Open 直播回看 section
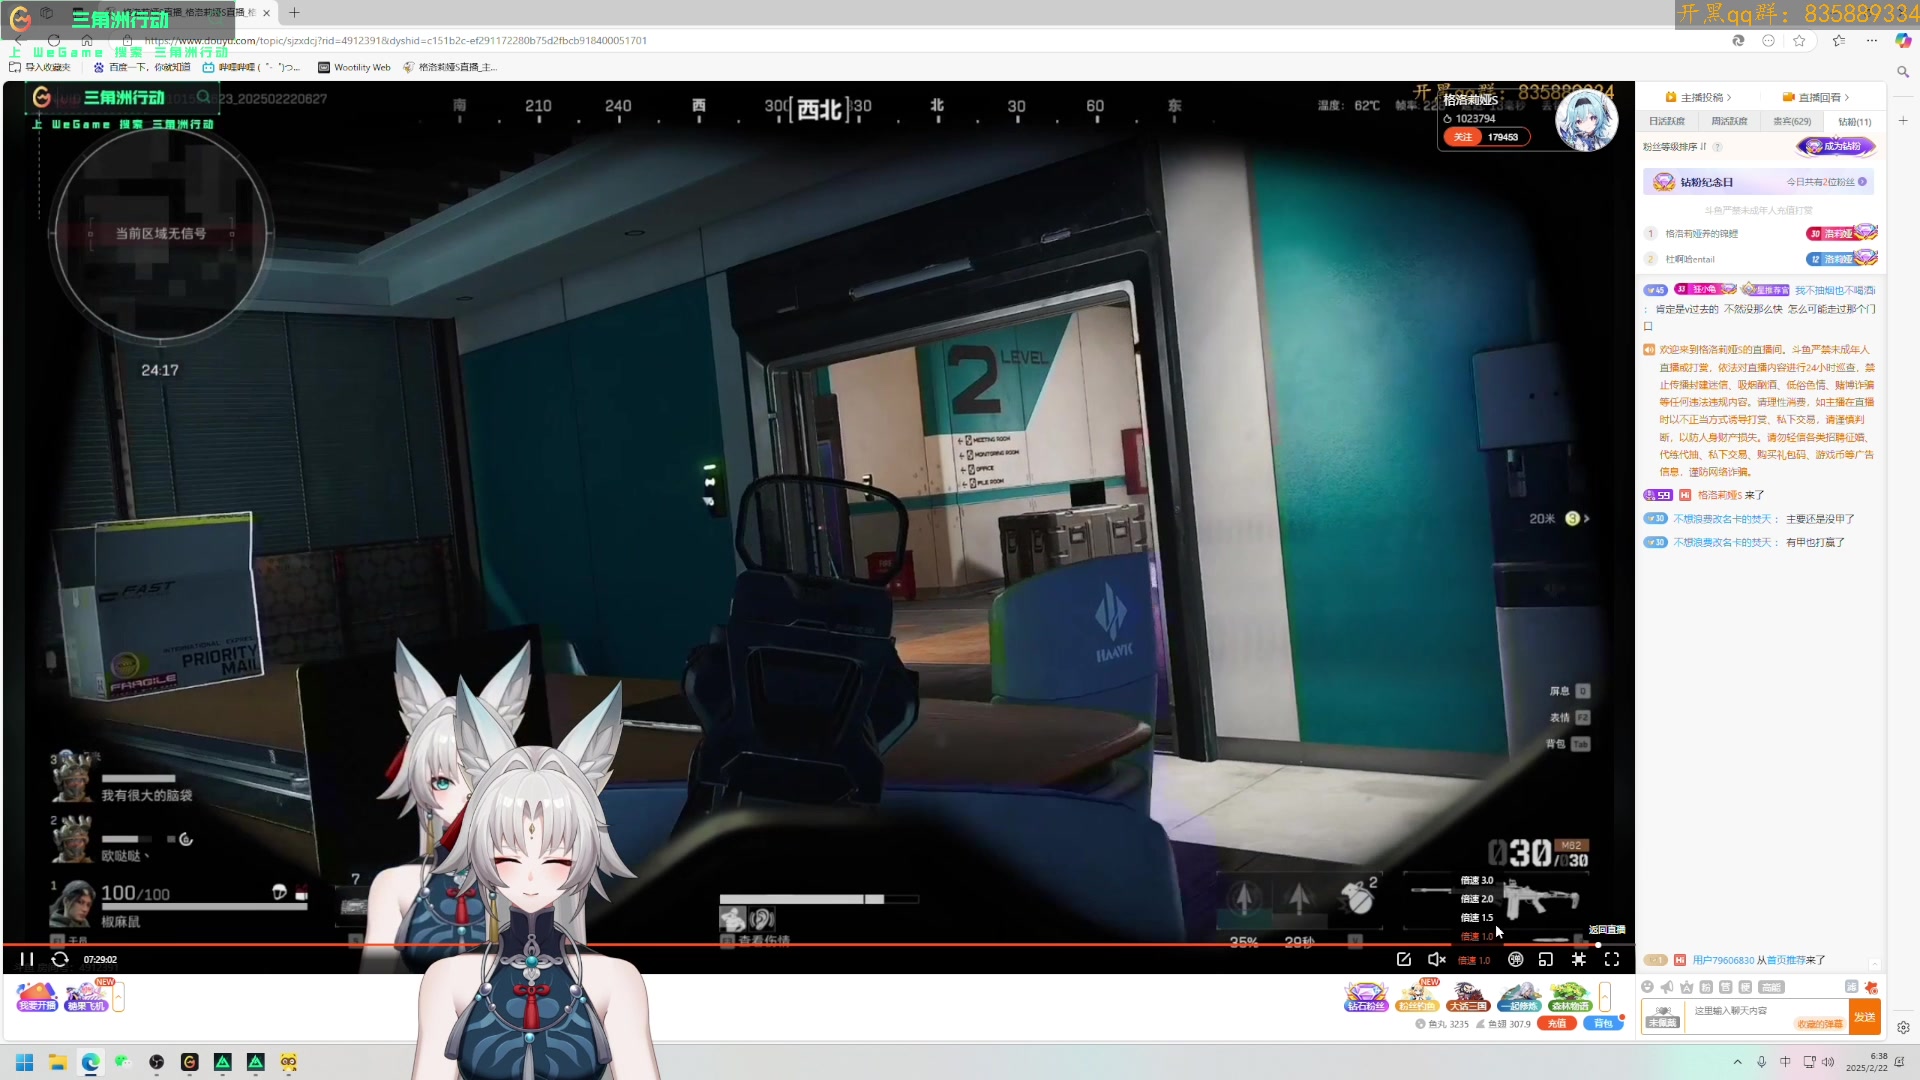The width and height of the screenshot is (1920, 1080). click(1816, 97)
